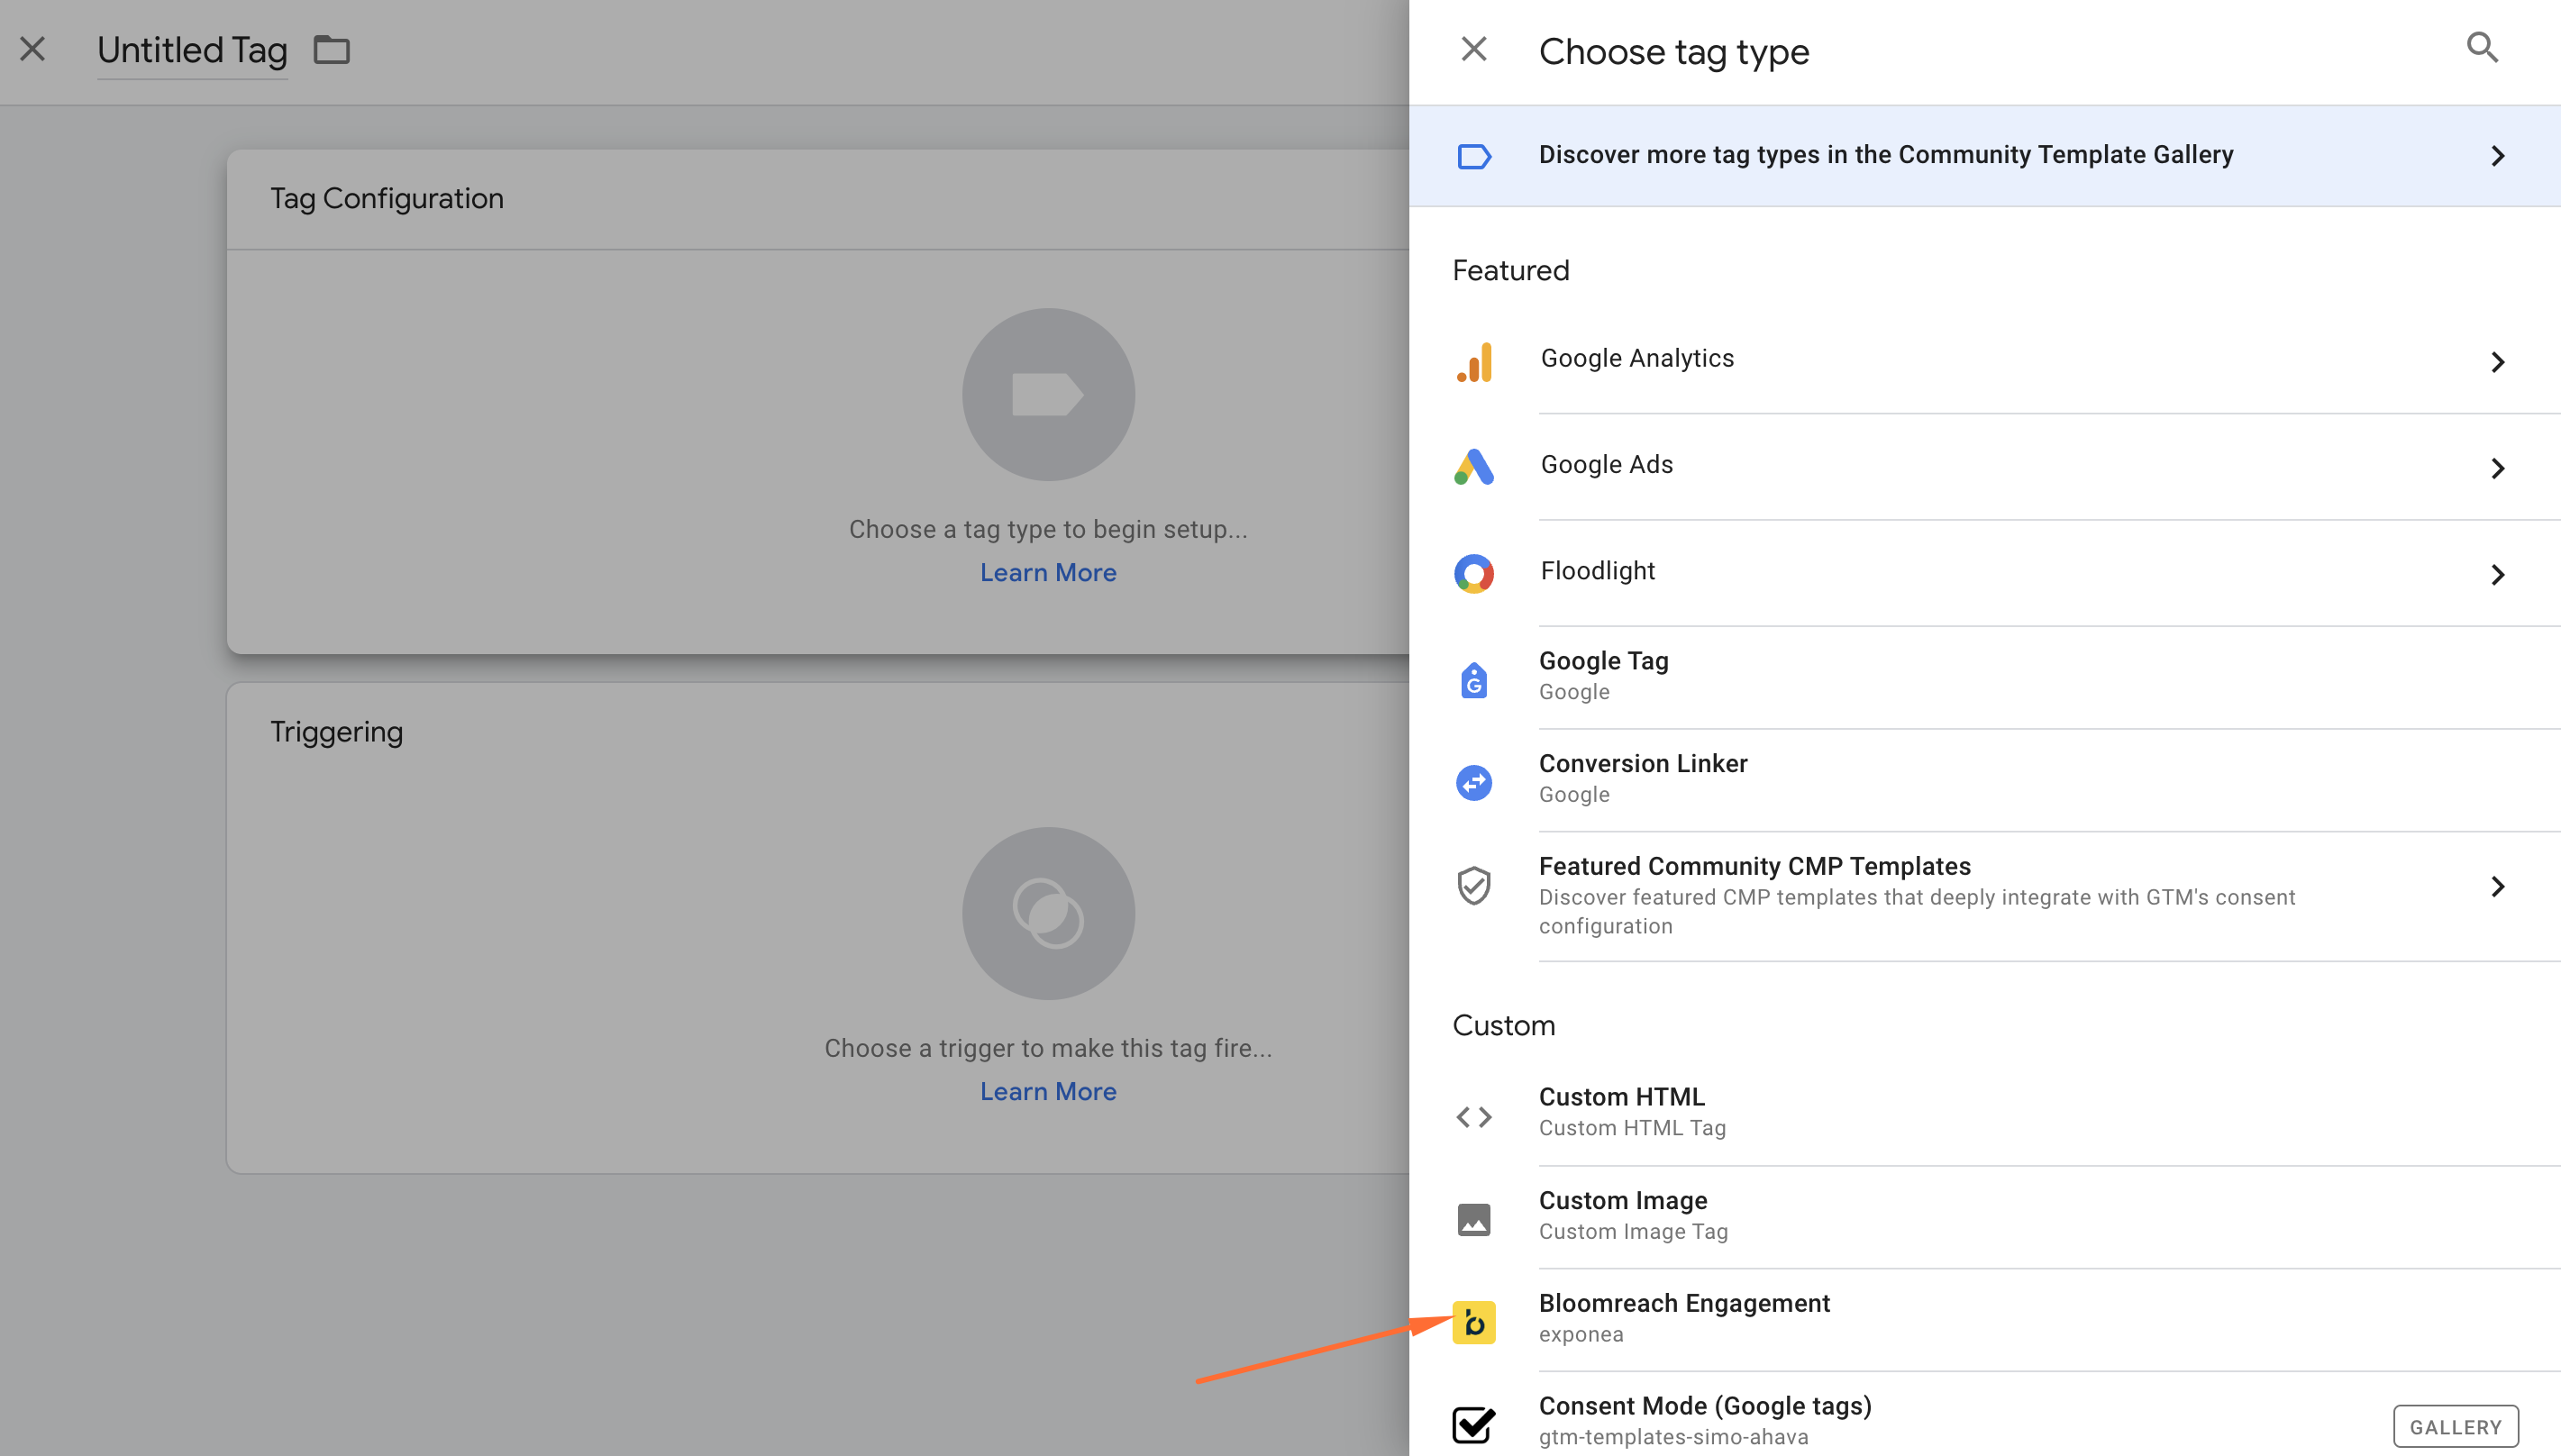Open the folder icon beside Untitled Tag

click(331, 49)
